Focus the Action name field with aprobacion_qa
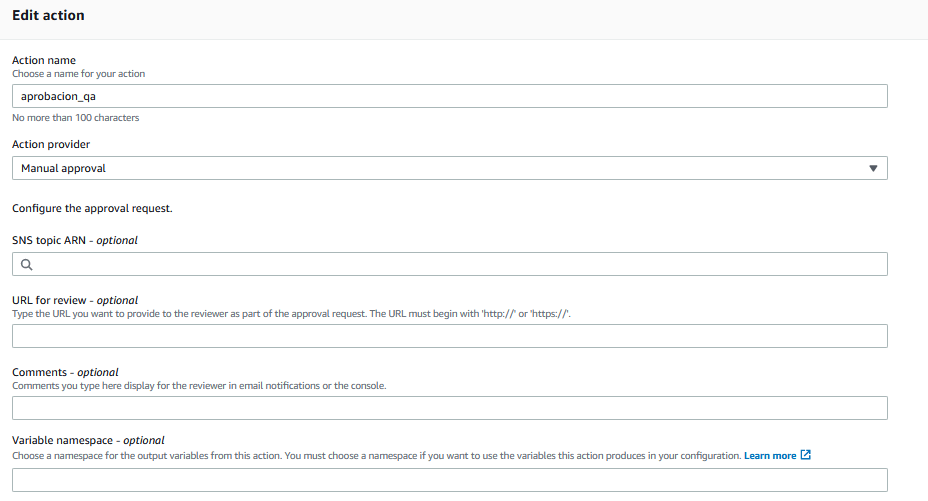928x501 pixels. (449, 96)
